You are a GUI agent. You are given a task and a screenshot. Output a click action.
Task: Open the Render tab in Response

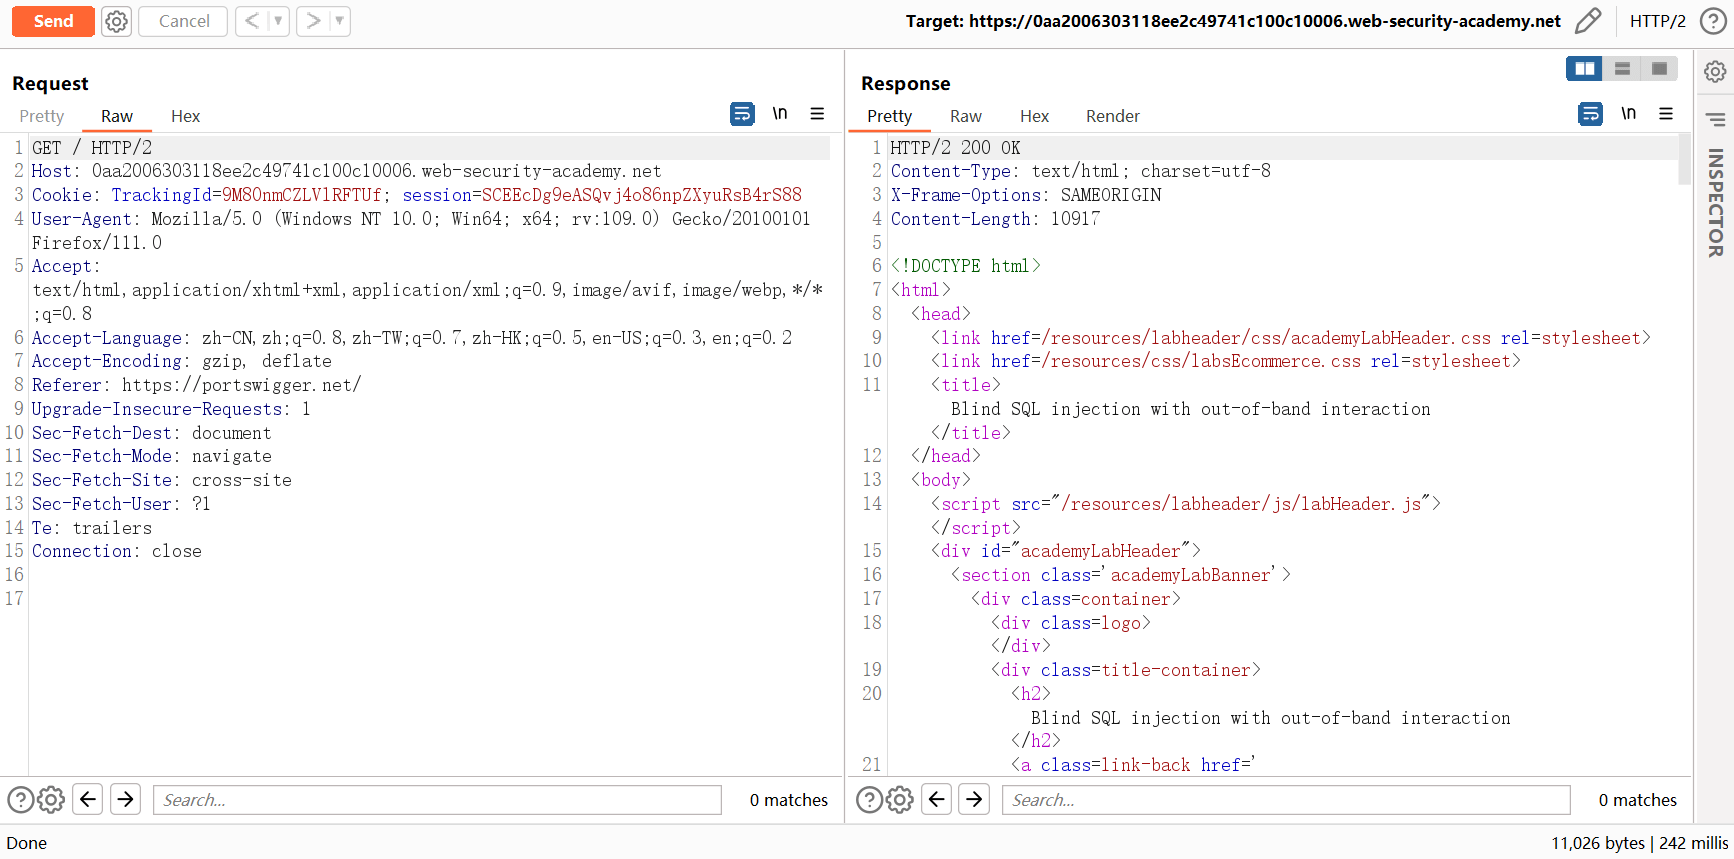click(1112, 116)
